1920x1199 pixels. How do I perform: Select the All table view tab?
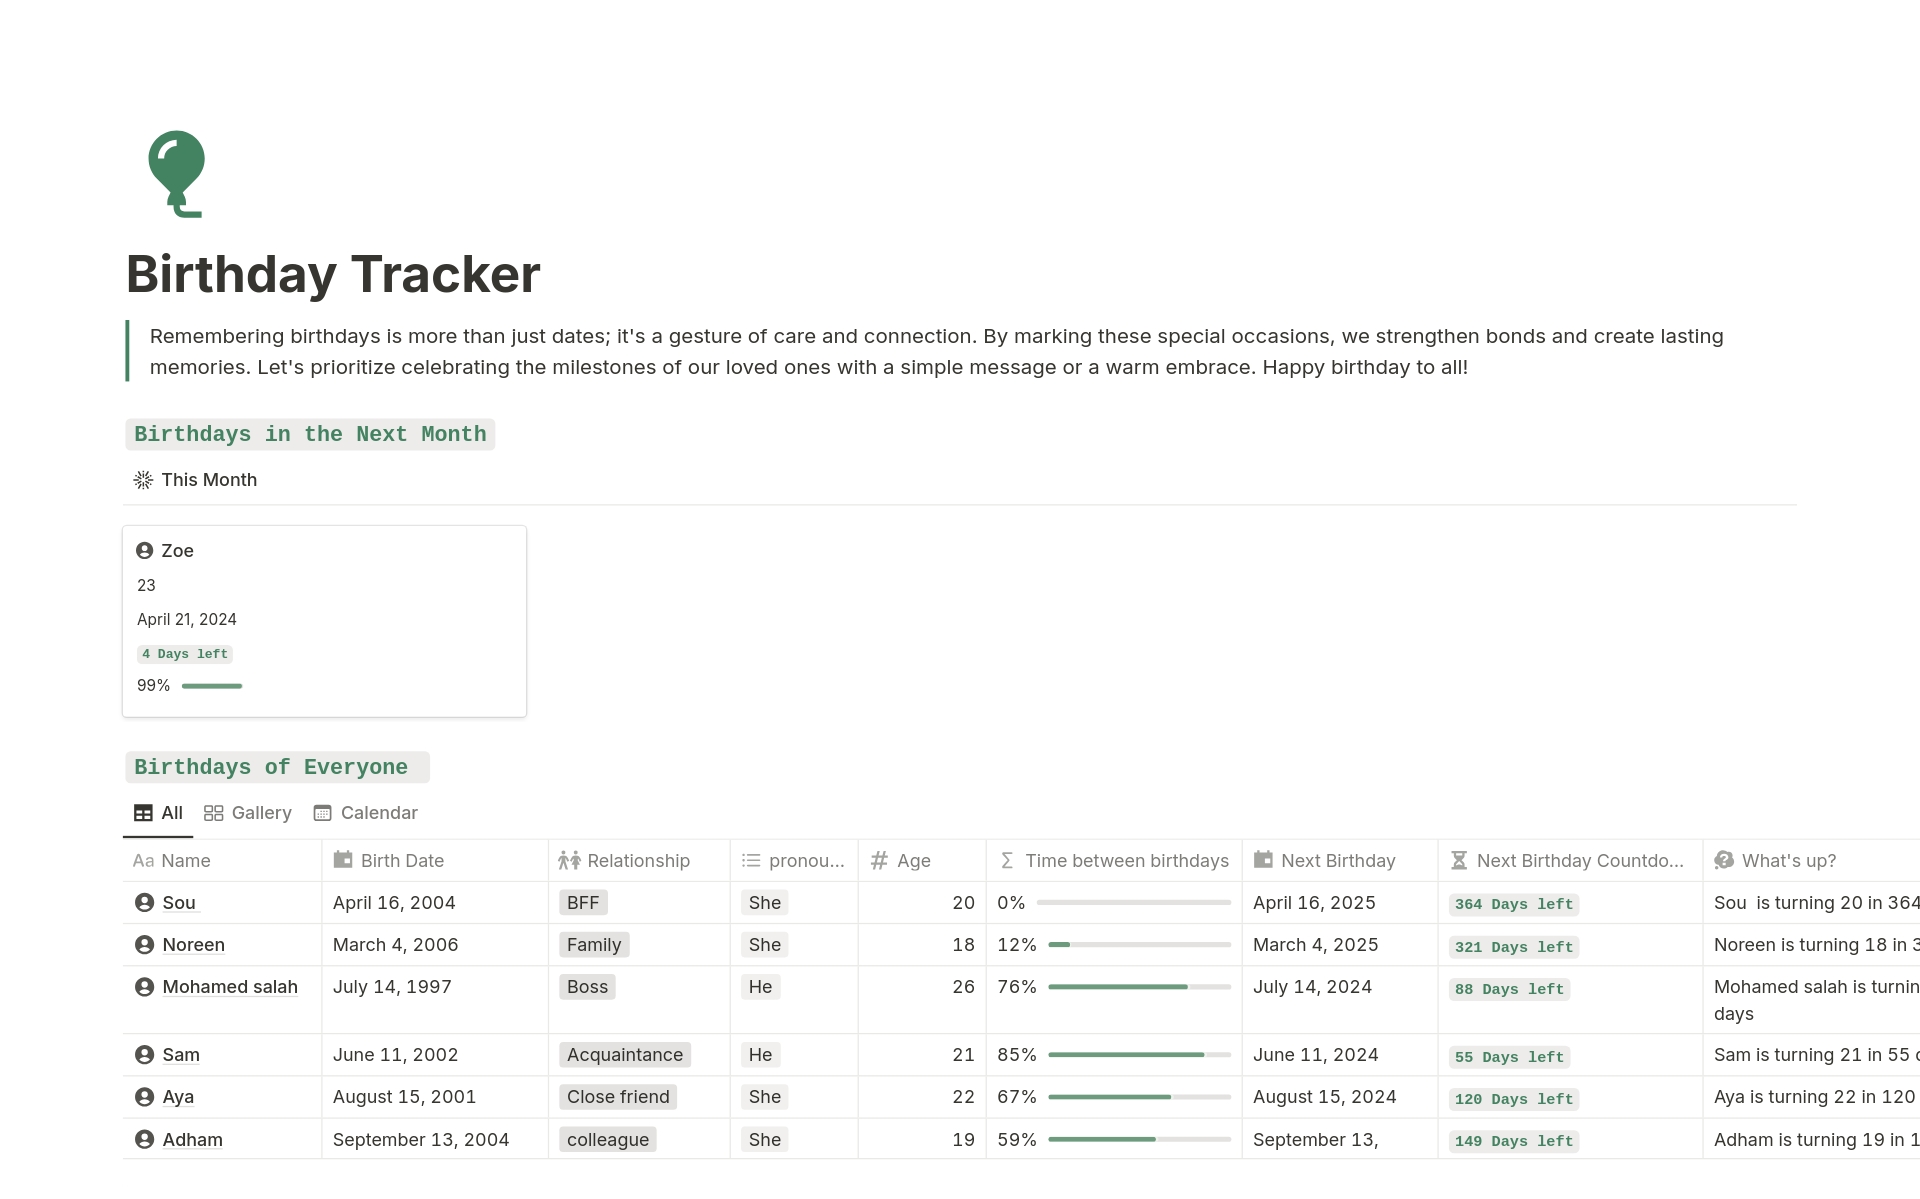pos(158,813)
